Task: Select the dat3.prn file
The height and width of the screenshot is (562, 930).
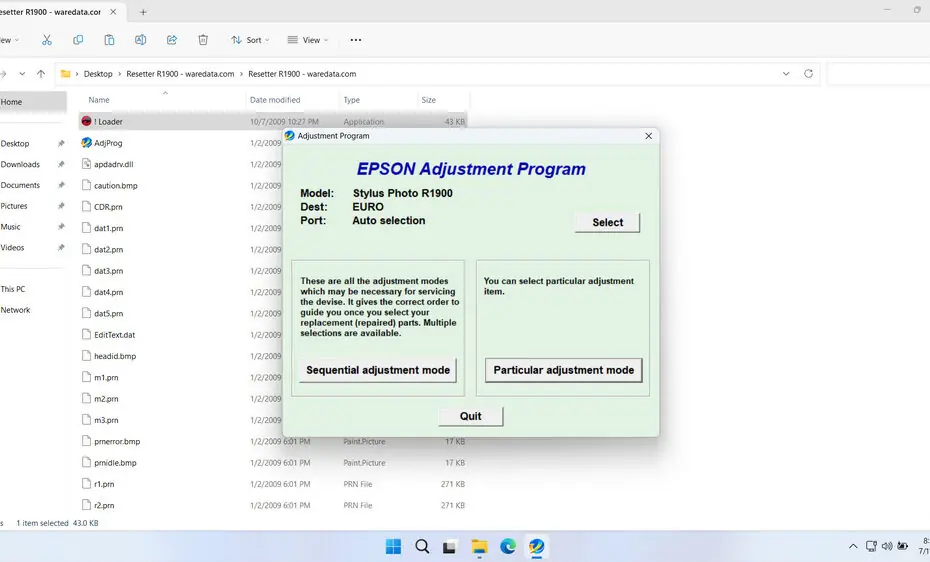Action: [109, 271]
